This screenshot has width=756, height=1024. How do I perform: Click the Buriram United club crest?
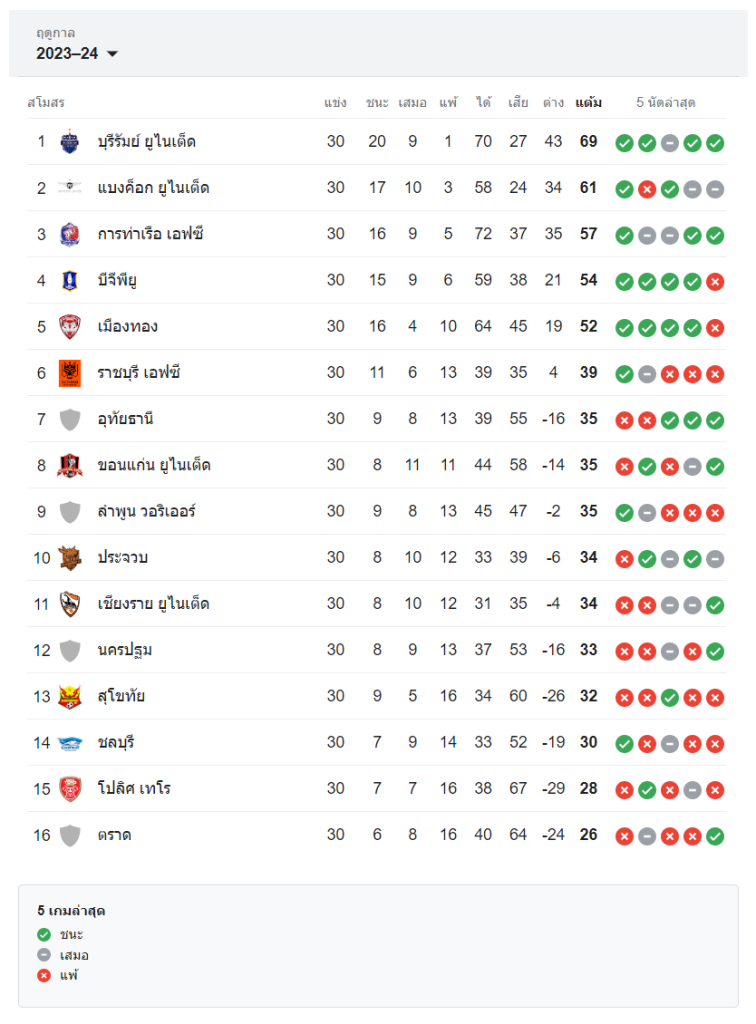pos(70,142)
